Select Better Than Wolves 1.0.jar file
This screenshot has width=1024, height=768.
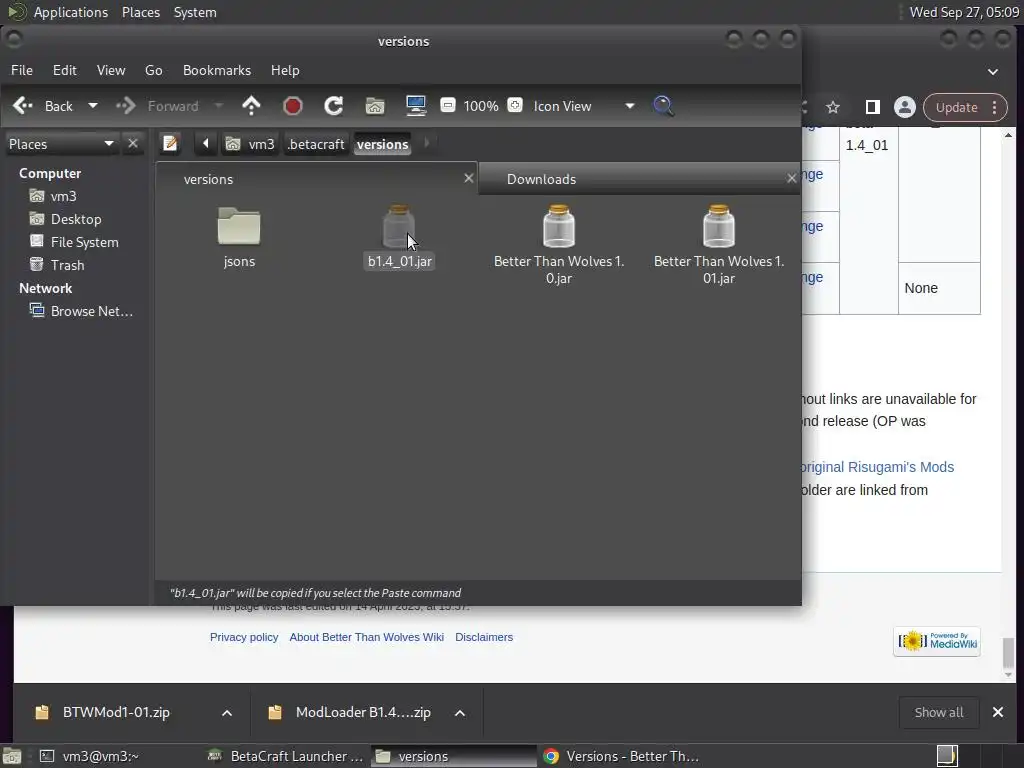tap(559, 245)
